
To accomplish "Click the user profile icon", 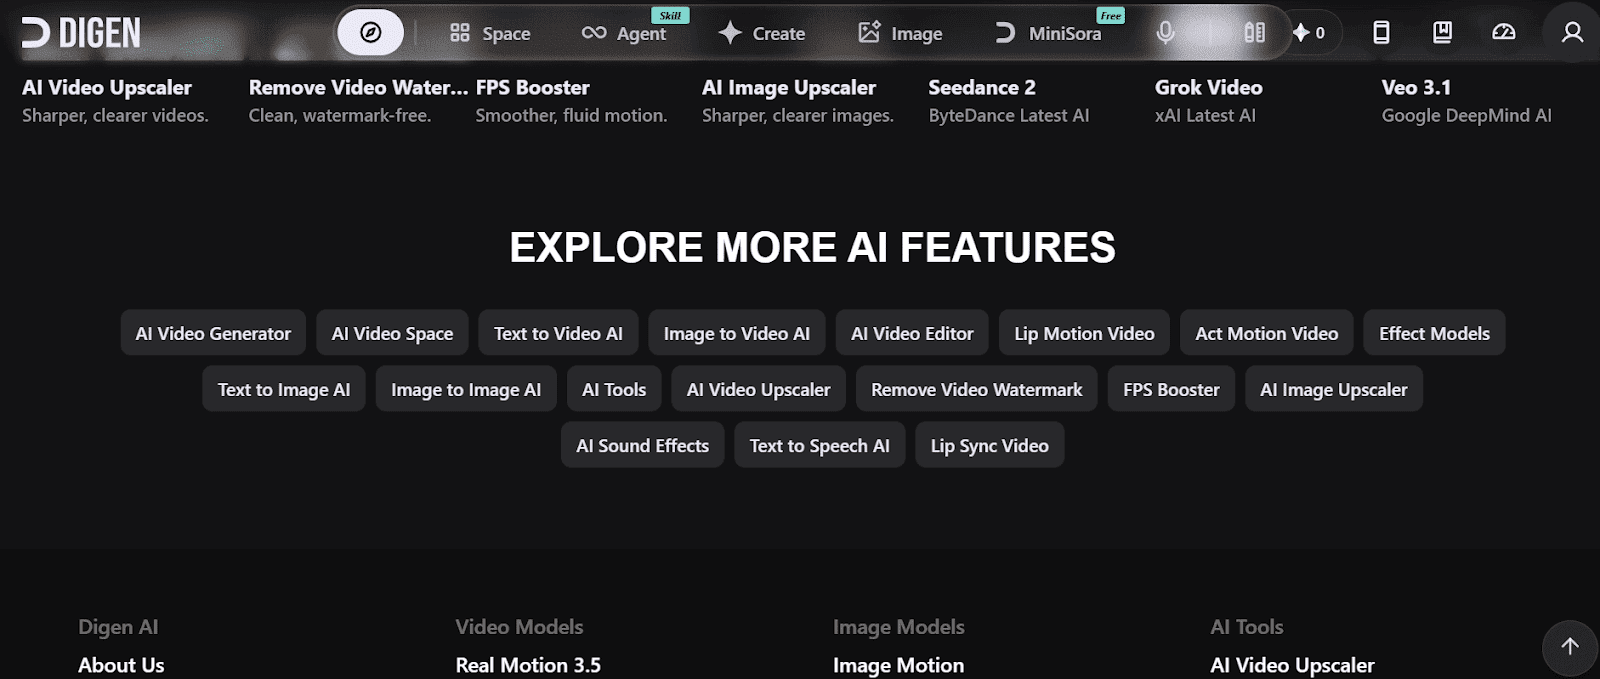I will point(1572,33).
